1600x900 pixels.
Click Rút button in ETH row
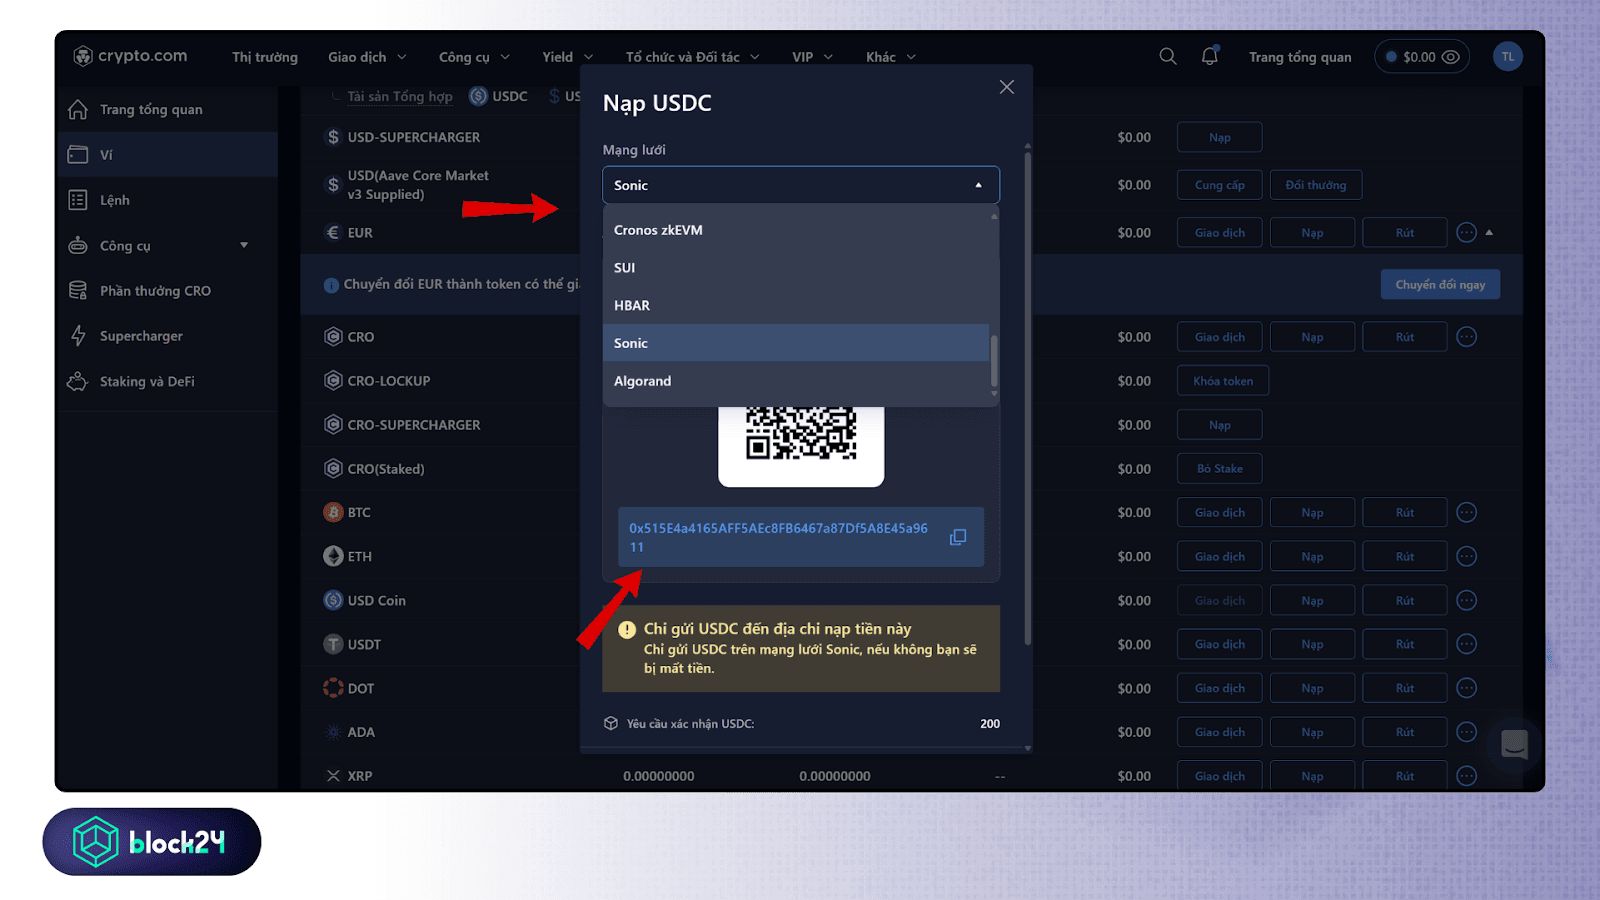pyautogui.click(x=1405, y=557)
